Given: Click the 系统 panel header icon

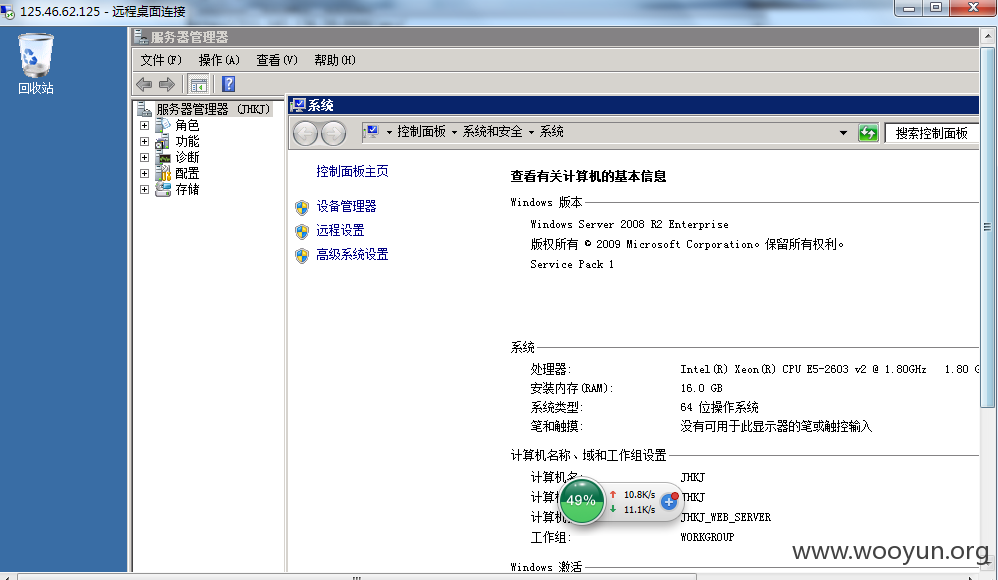Looking at the screenshot, I should [298, 105].
